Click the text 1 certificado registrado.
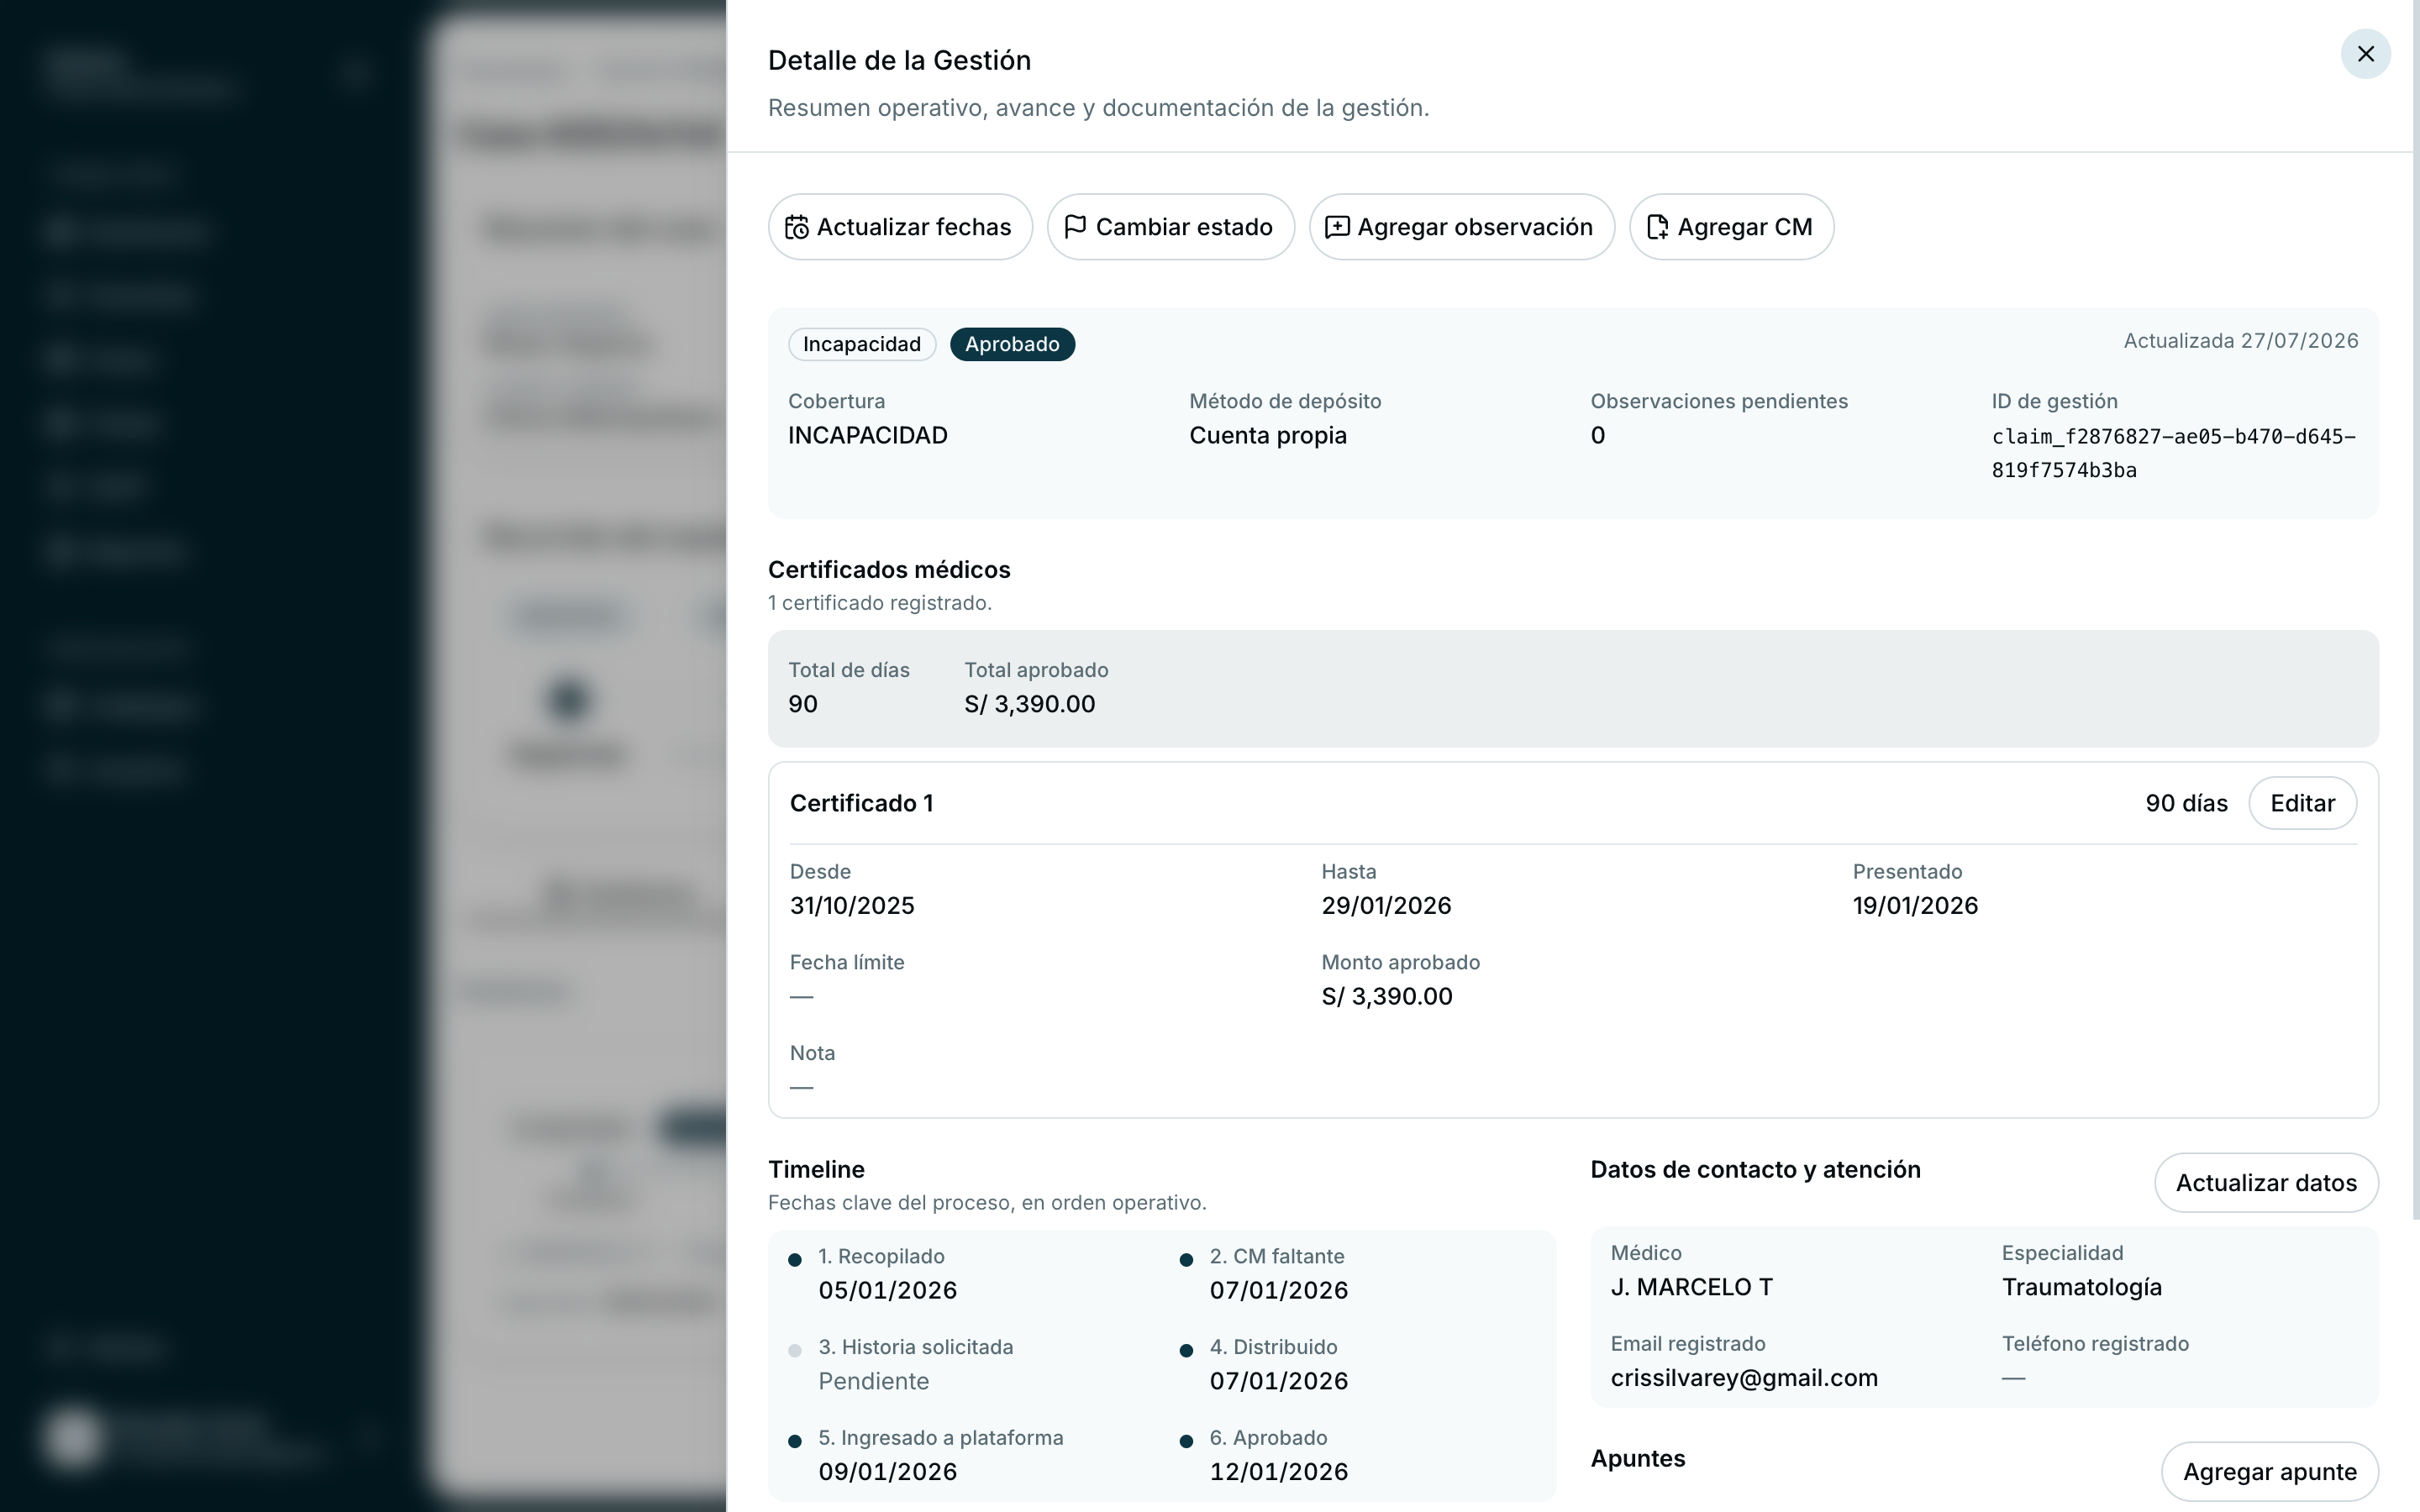 [x=880, y=603]
